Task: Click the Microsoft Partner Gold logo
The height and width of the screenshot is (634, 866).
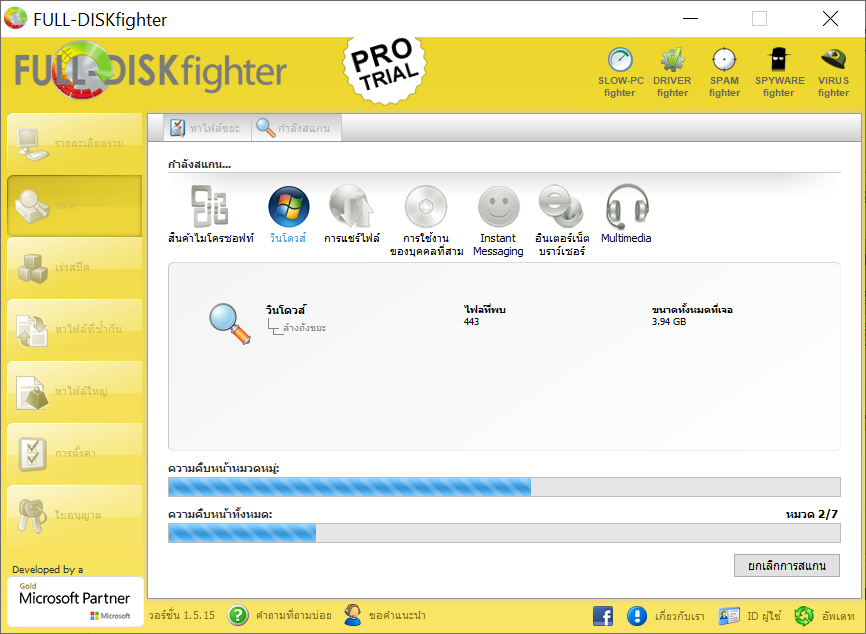Action: point(75,601)
